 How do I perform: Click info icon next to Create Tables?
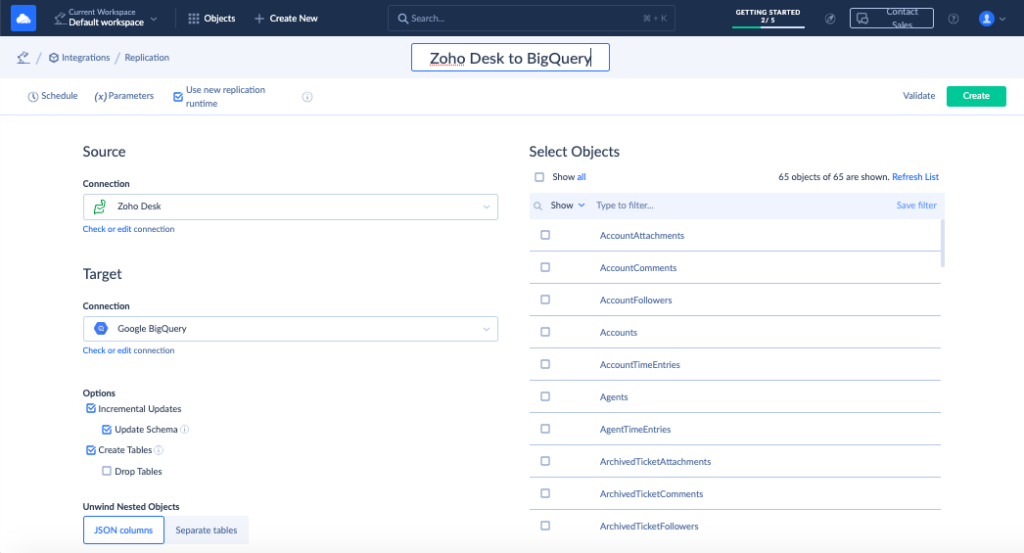point(159,450)
